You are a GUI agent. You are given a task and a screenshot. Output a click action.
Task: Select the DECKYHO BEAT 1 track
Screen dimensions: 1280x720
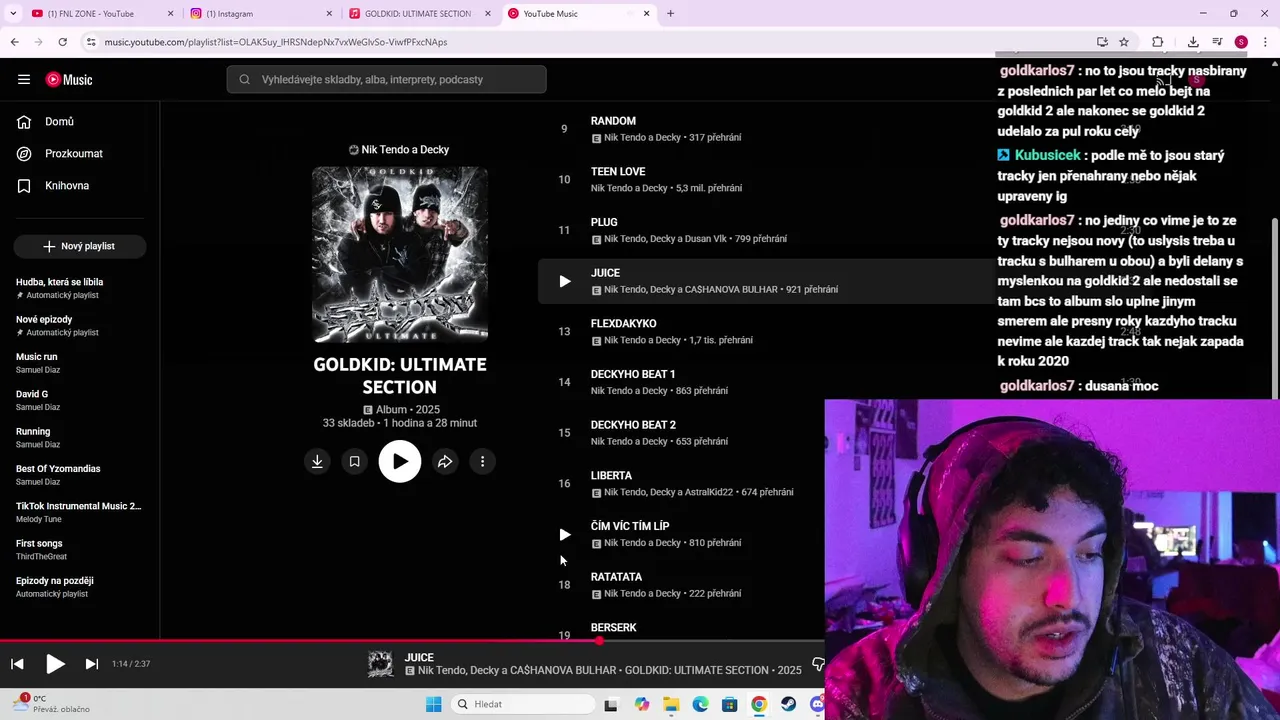(633, 374)
